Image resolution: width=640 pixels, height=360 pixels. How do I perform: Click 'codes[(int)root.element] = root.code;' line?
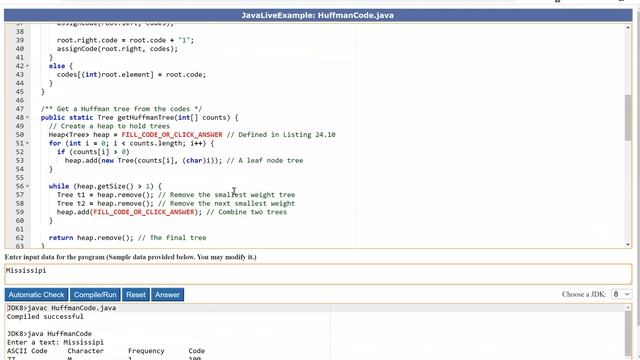tap(131, 75)
